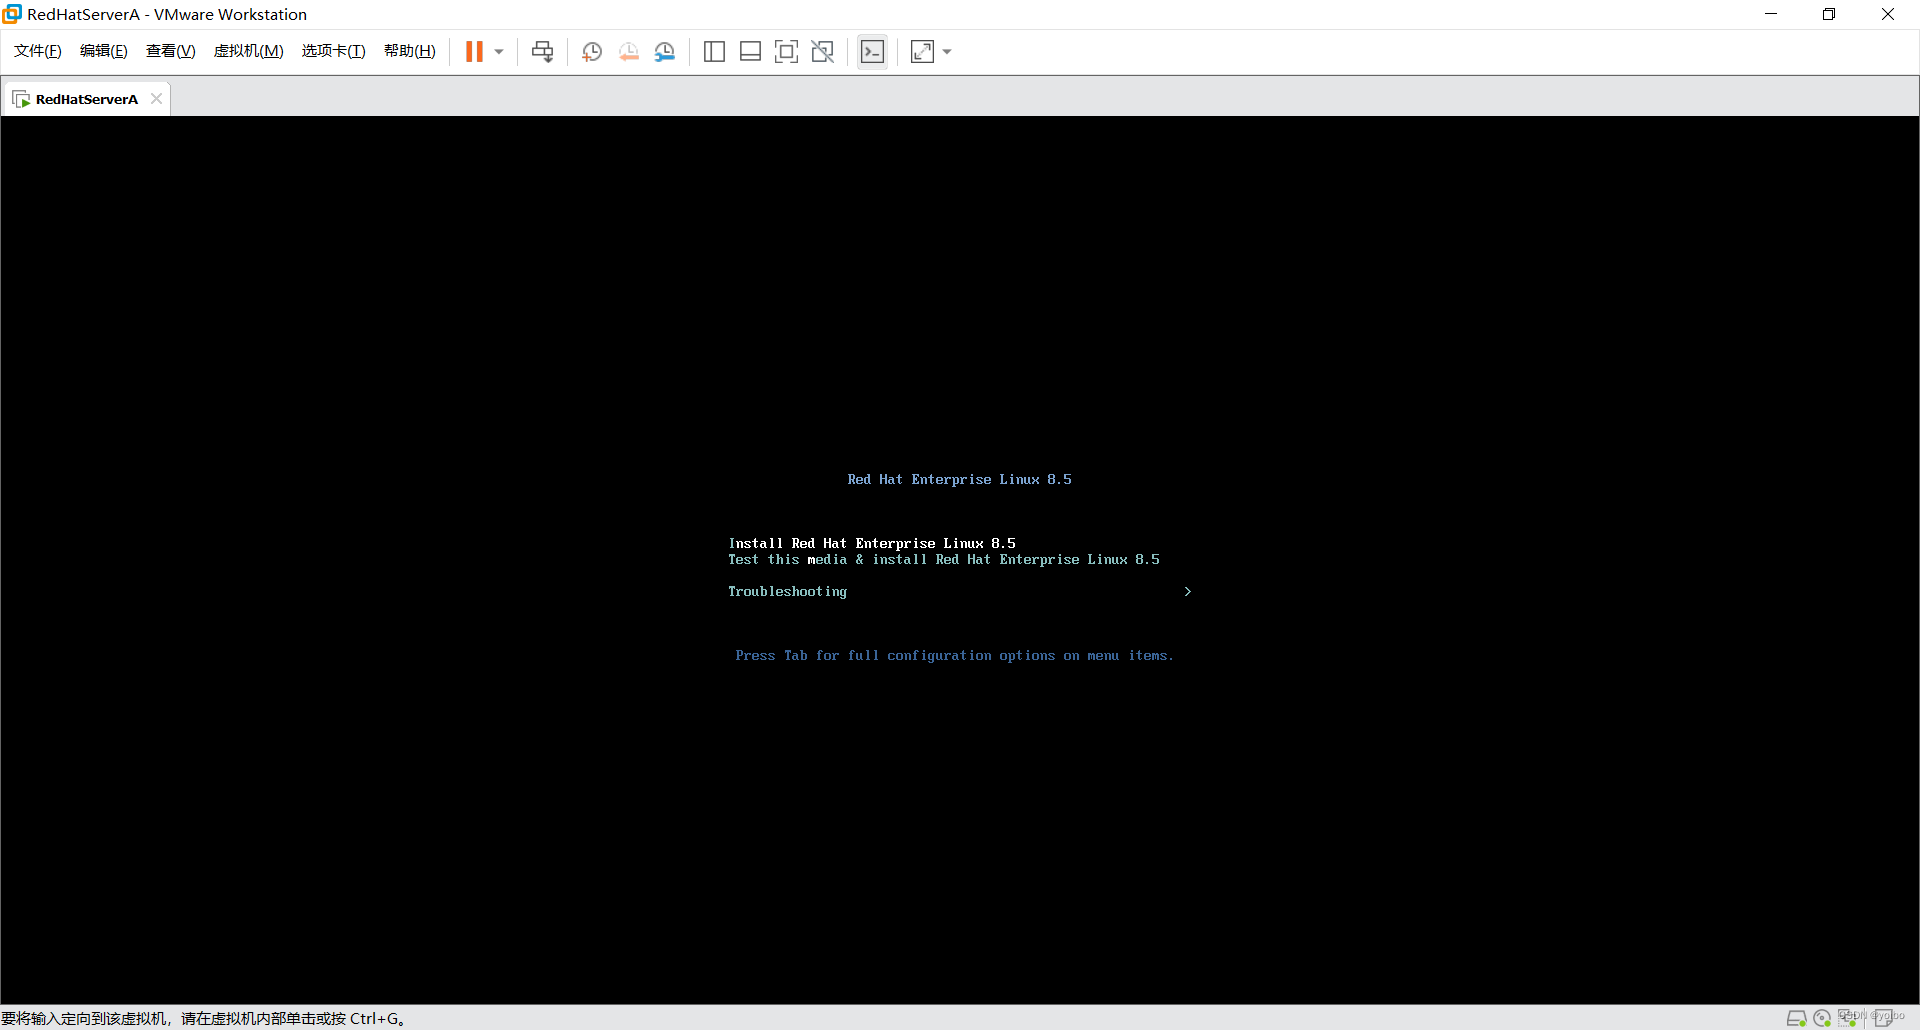Image resolution: width=1920 pixels, height=1030 pixels.
Task: Expand the stretch display dropdown arrow
Action: (x=947, y=52)
